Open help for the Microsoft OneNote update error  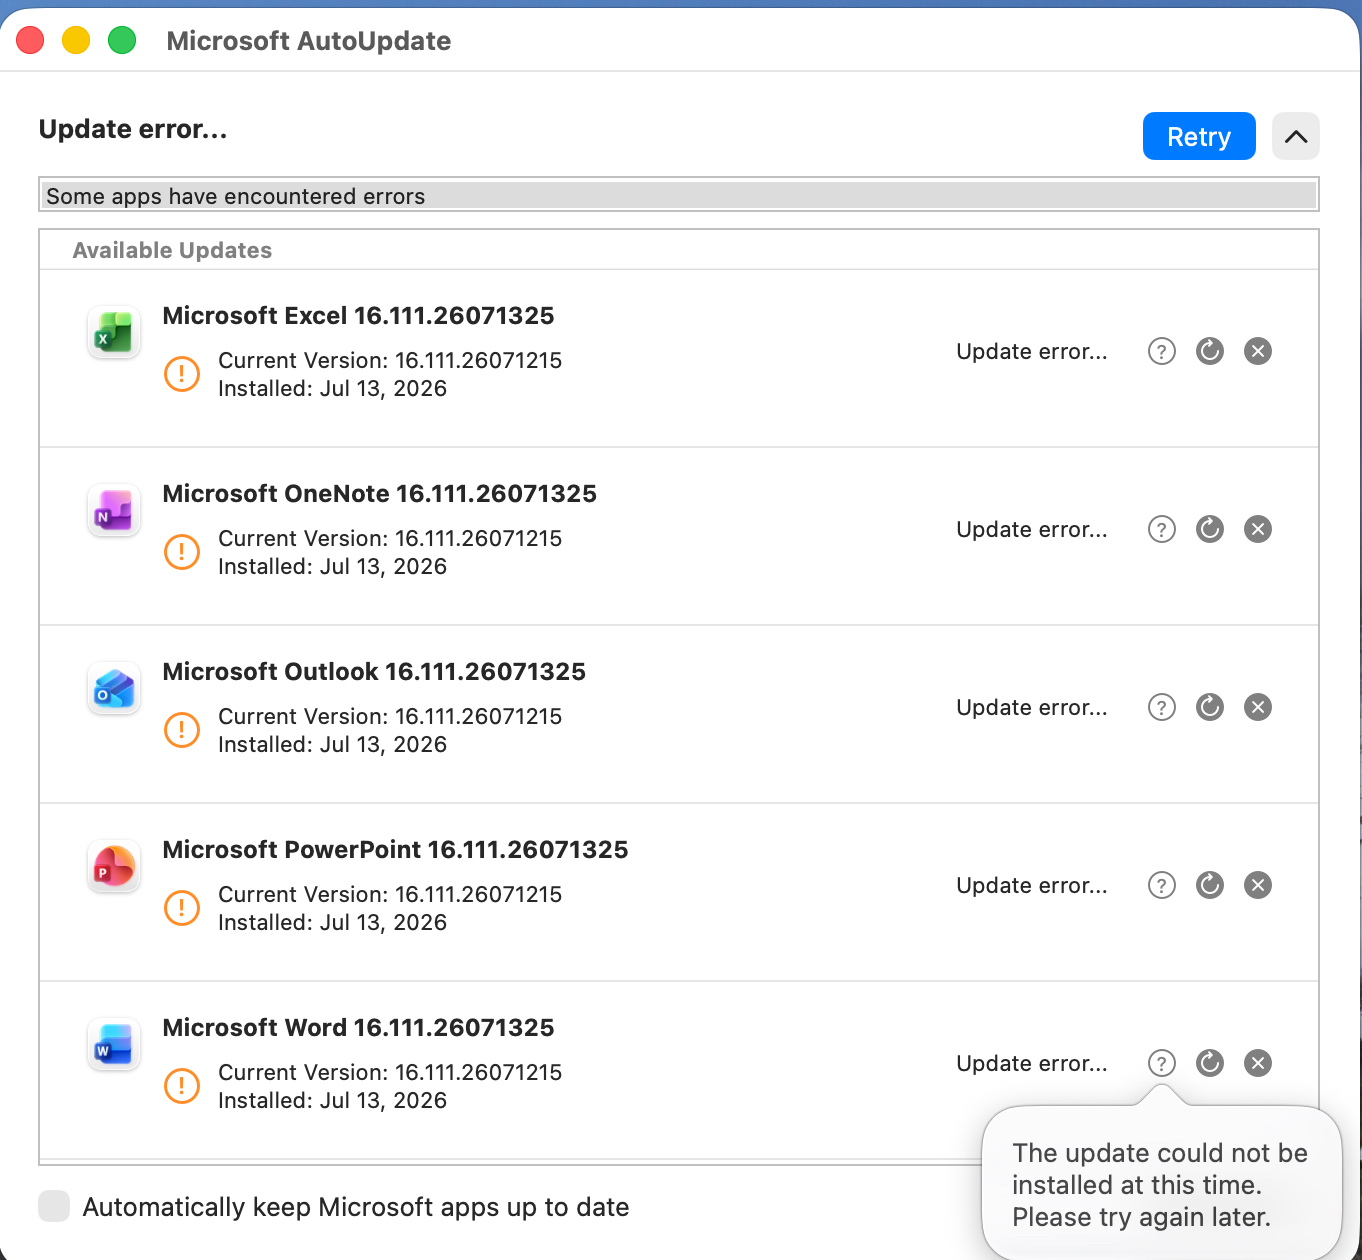click(1161, 529)
